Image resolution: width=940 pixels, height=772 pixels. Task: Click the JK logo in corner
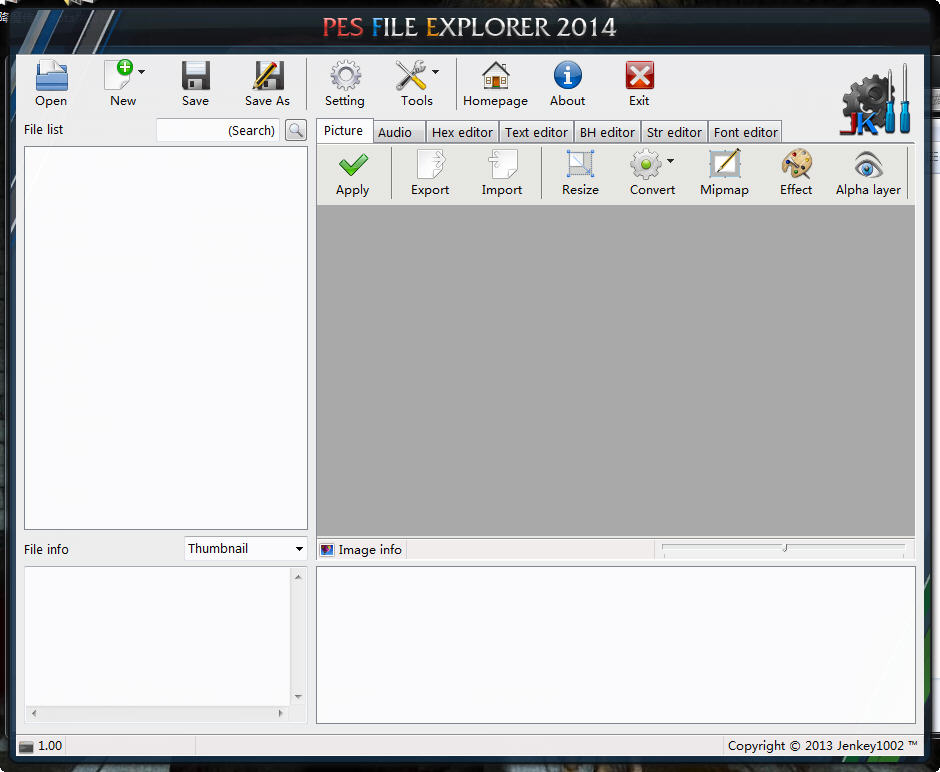coord(876,99)
